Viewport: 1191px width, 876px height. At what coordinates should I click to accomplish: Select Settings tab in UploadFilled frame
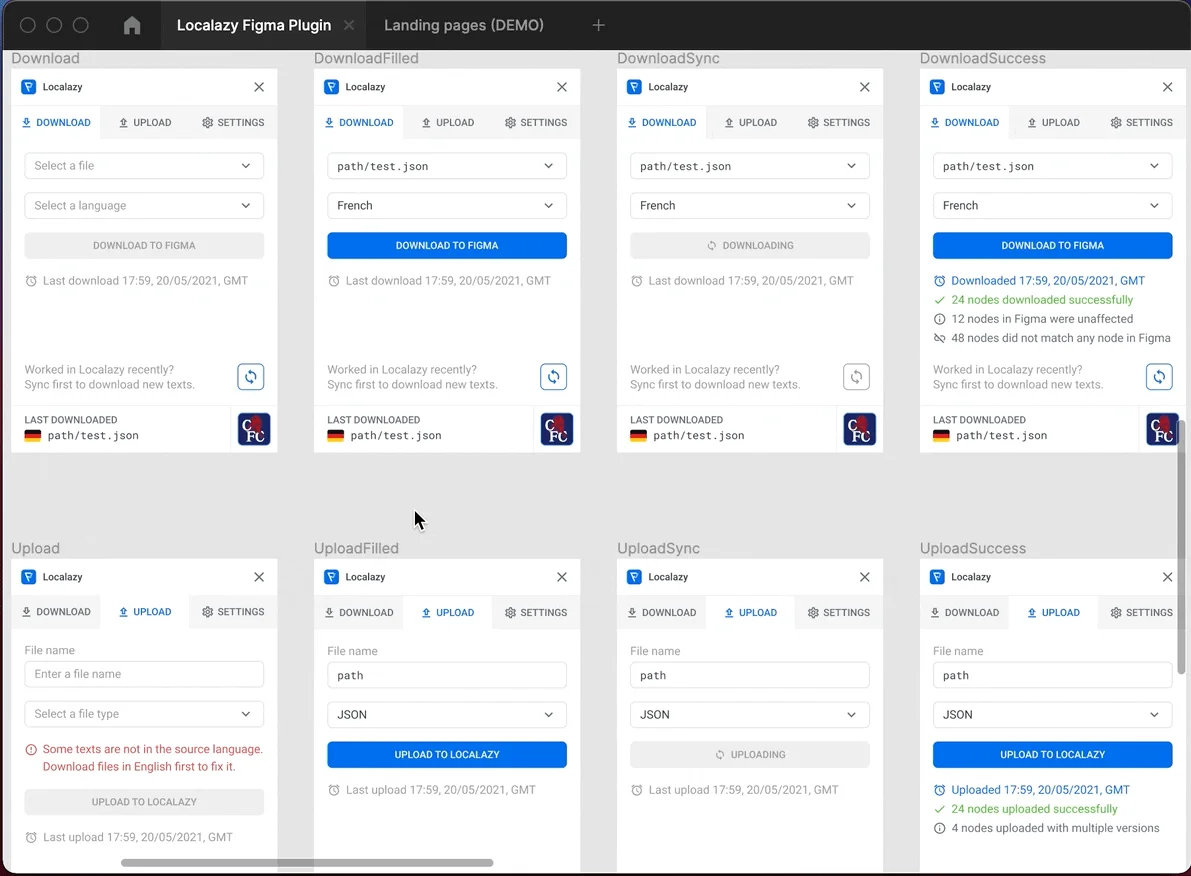(536, 612)
